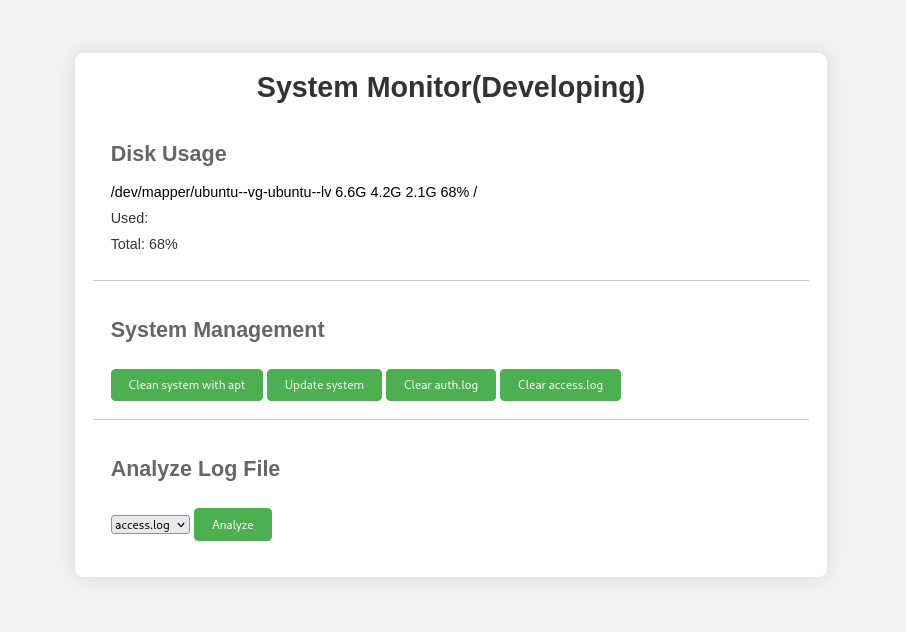
Task: Click the Total: 68% line
Action: (144, 244)
